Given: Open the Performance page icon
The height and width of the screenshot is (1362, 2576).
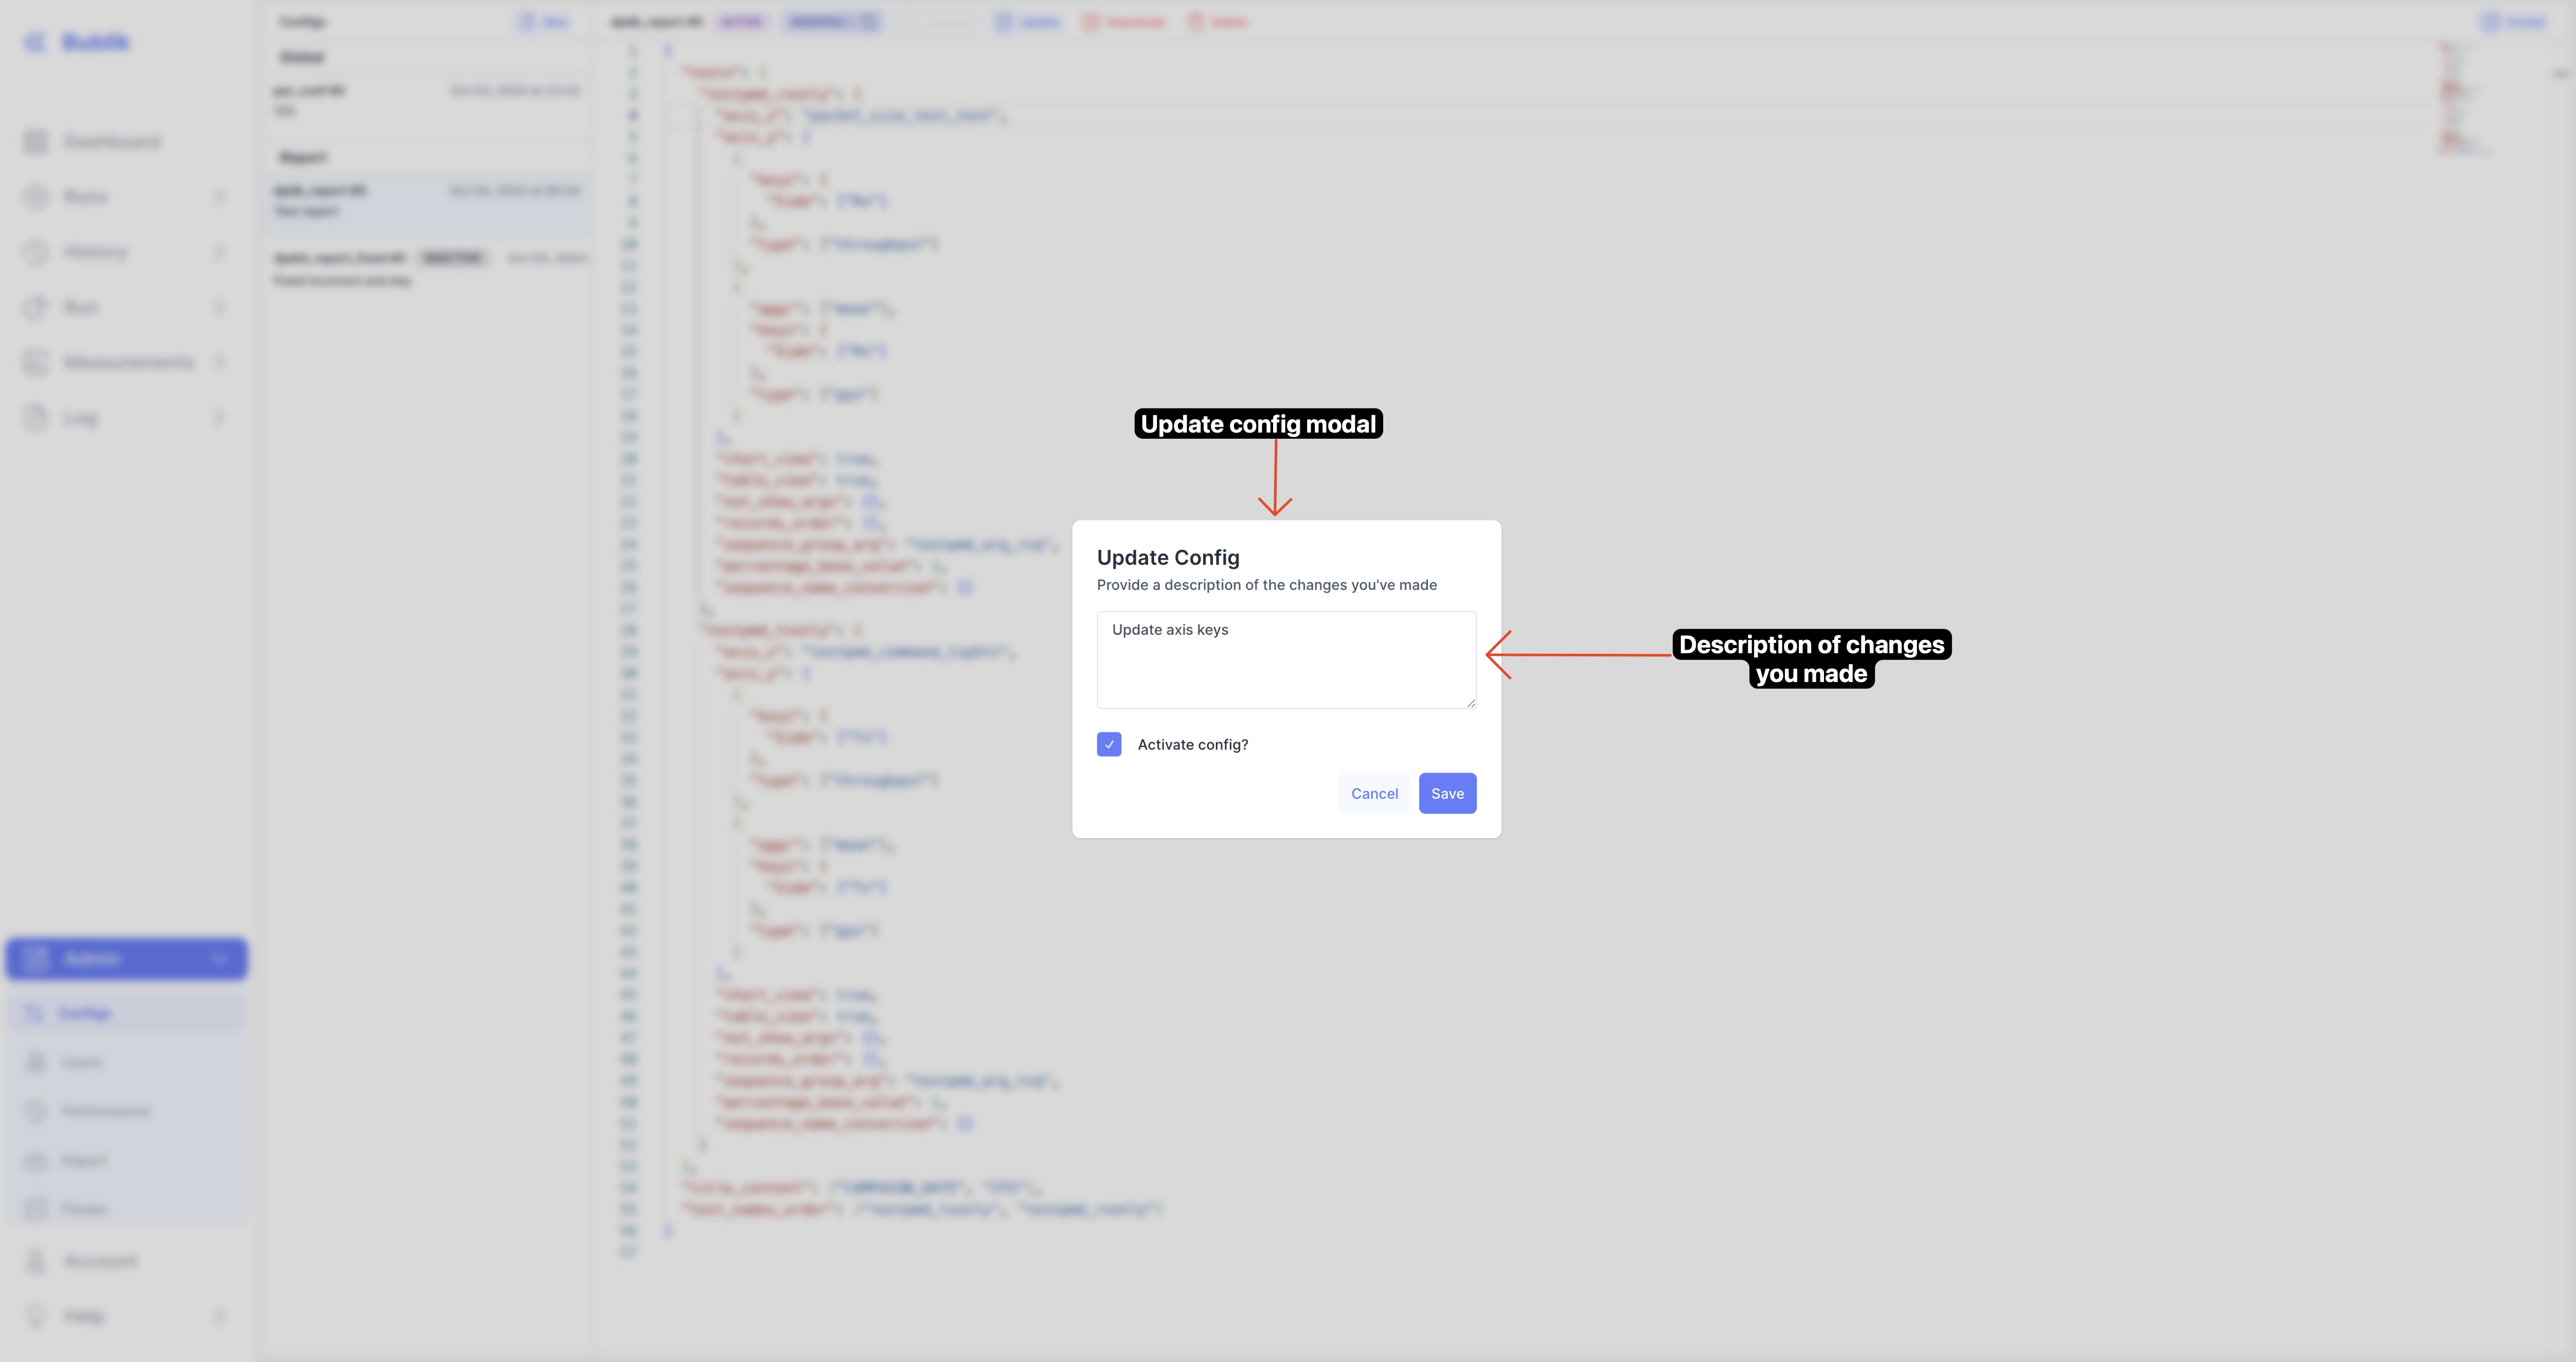Looking at the screenshot, I should tap(35, 1111).
